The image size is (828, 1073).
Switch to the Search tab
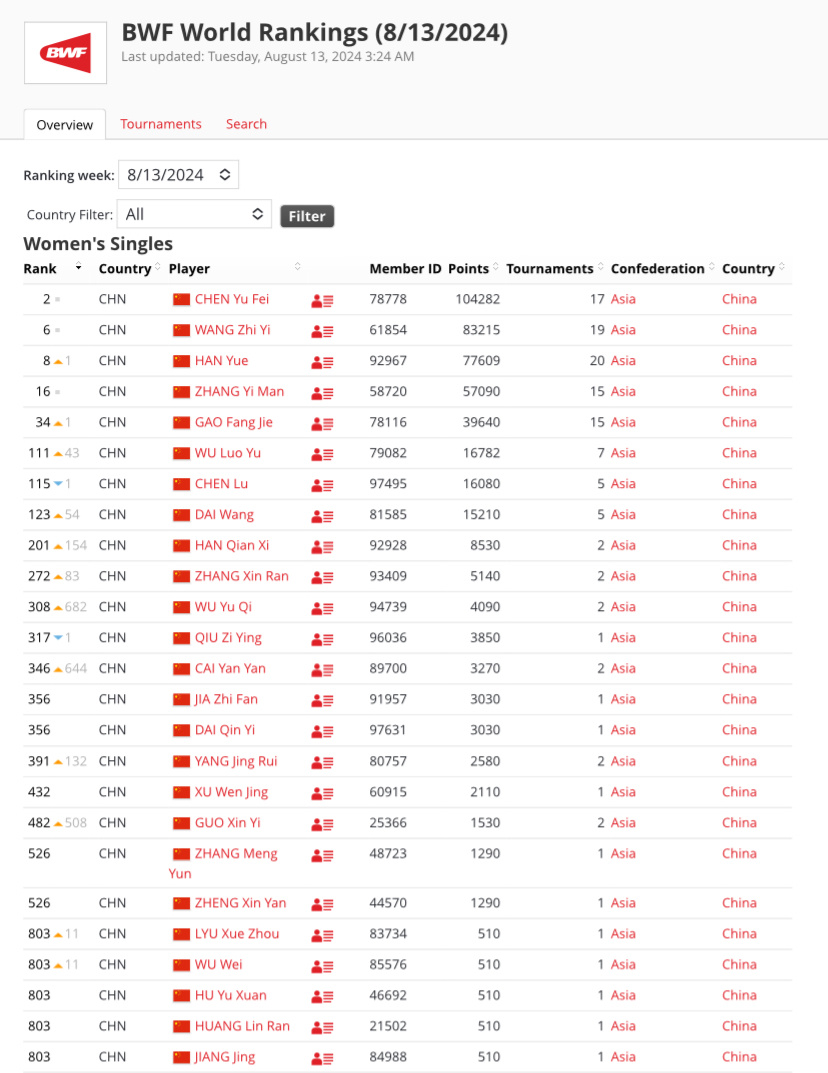246,124
